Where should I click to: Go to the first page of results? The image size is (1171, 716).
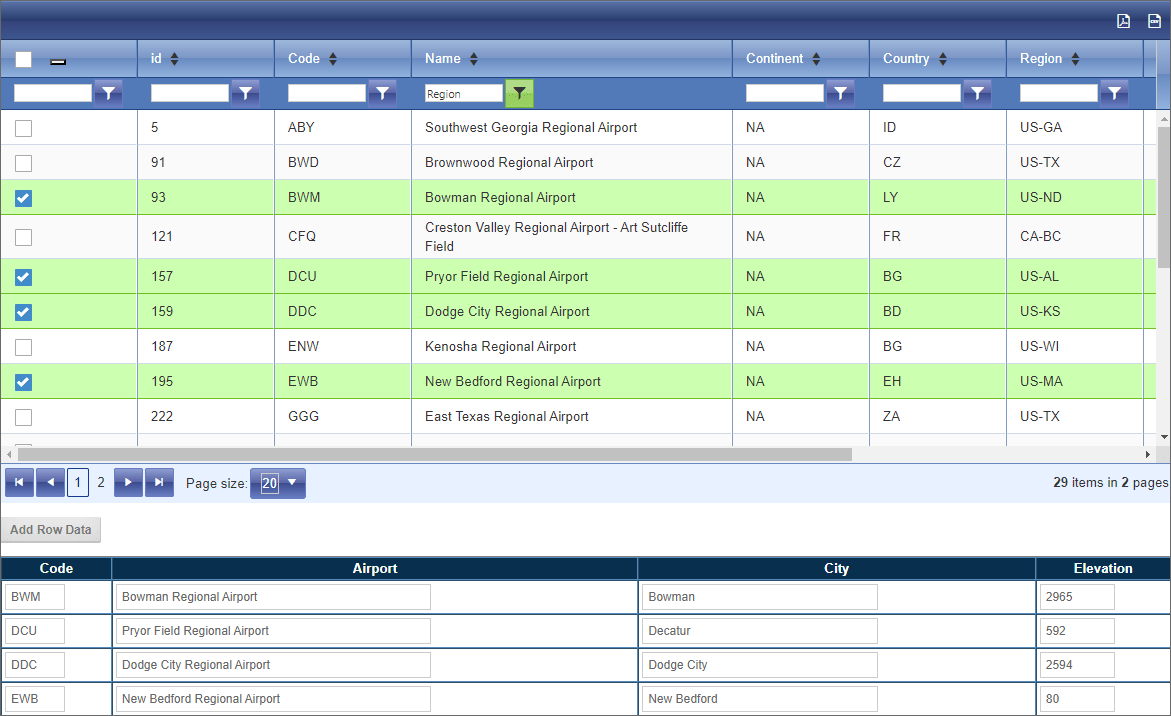tap(19, 482)
